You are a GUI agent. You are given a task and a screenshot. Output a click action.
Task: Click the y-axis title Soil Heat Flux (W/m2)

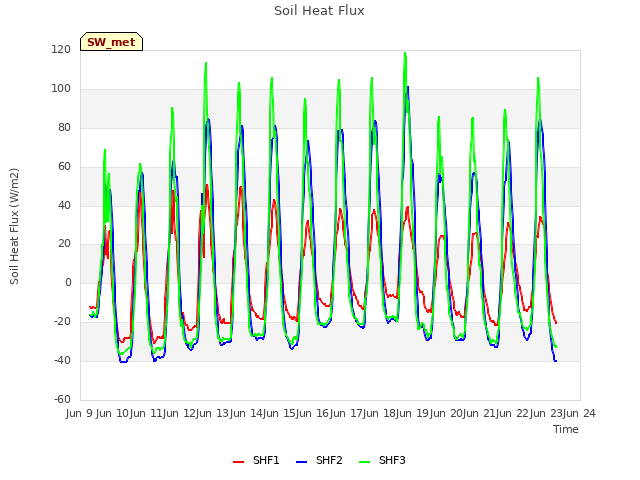(x=14, y=226)
